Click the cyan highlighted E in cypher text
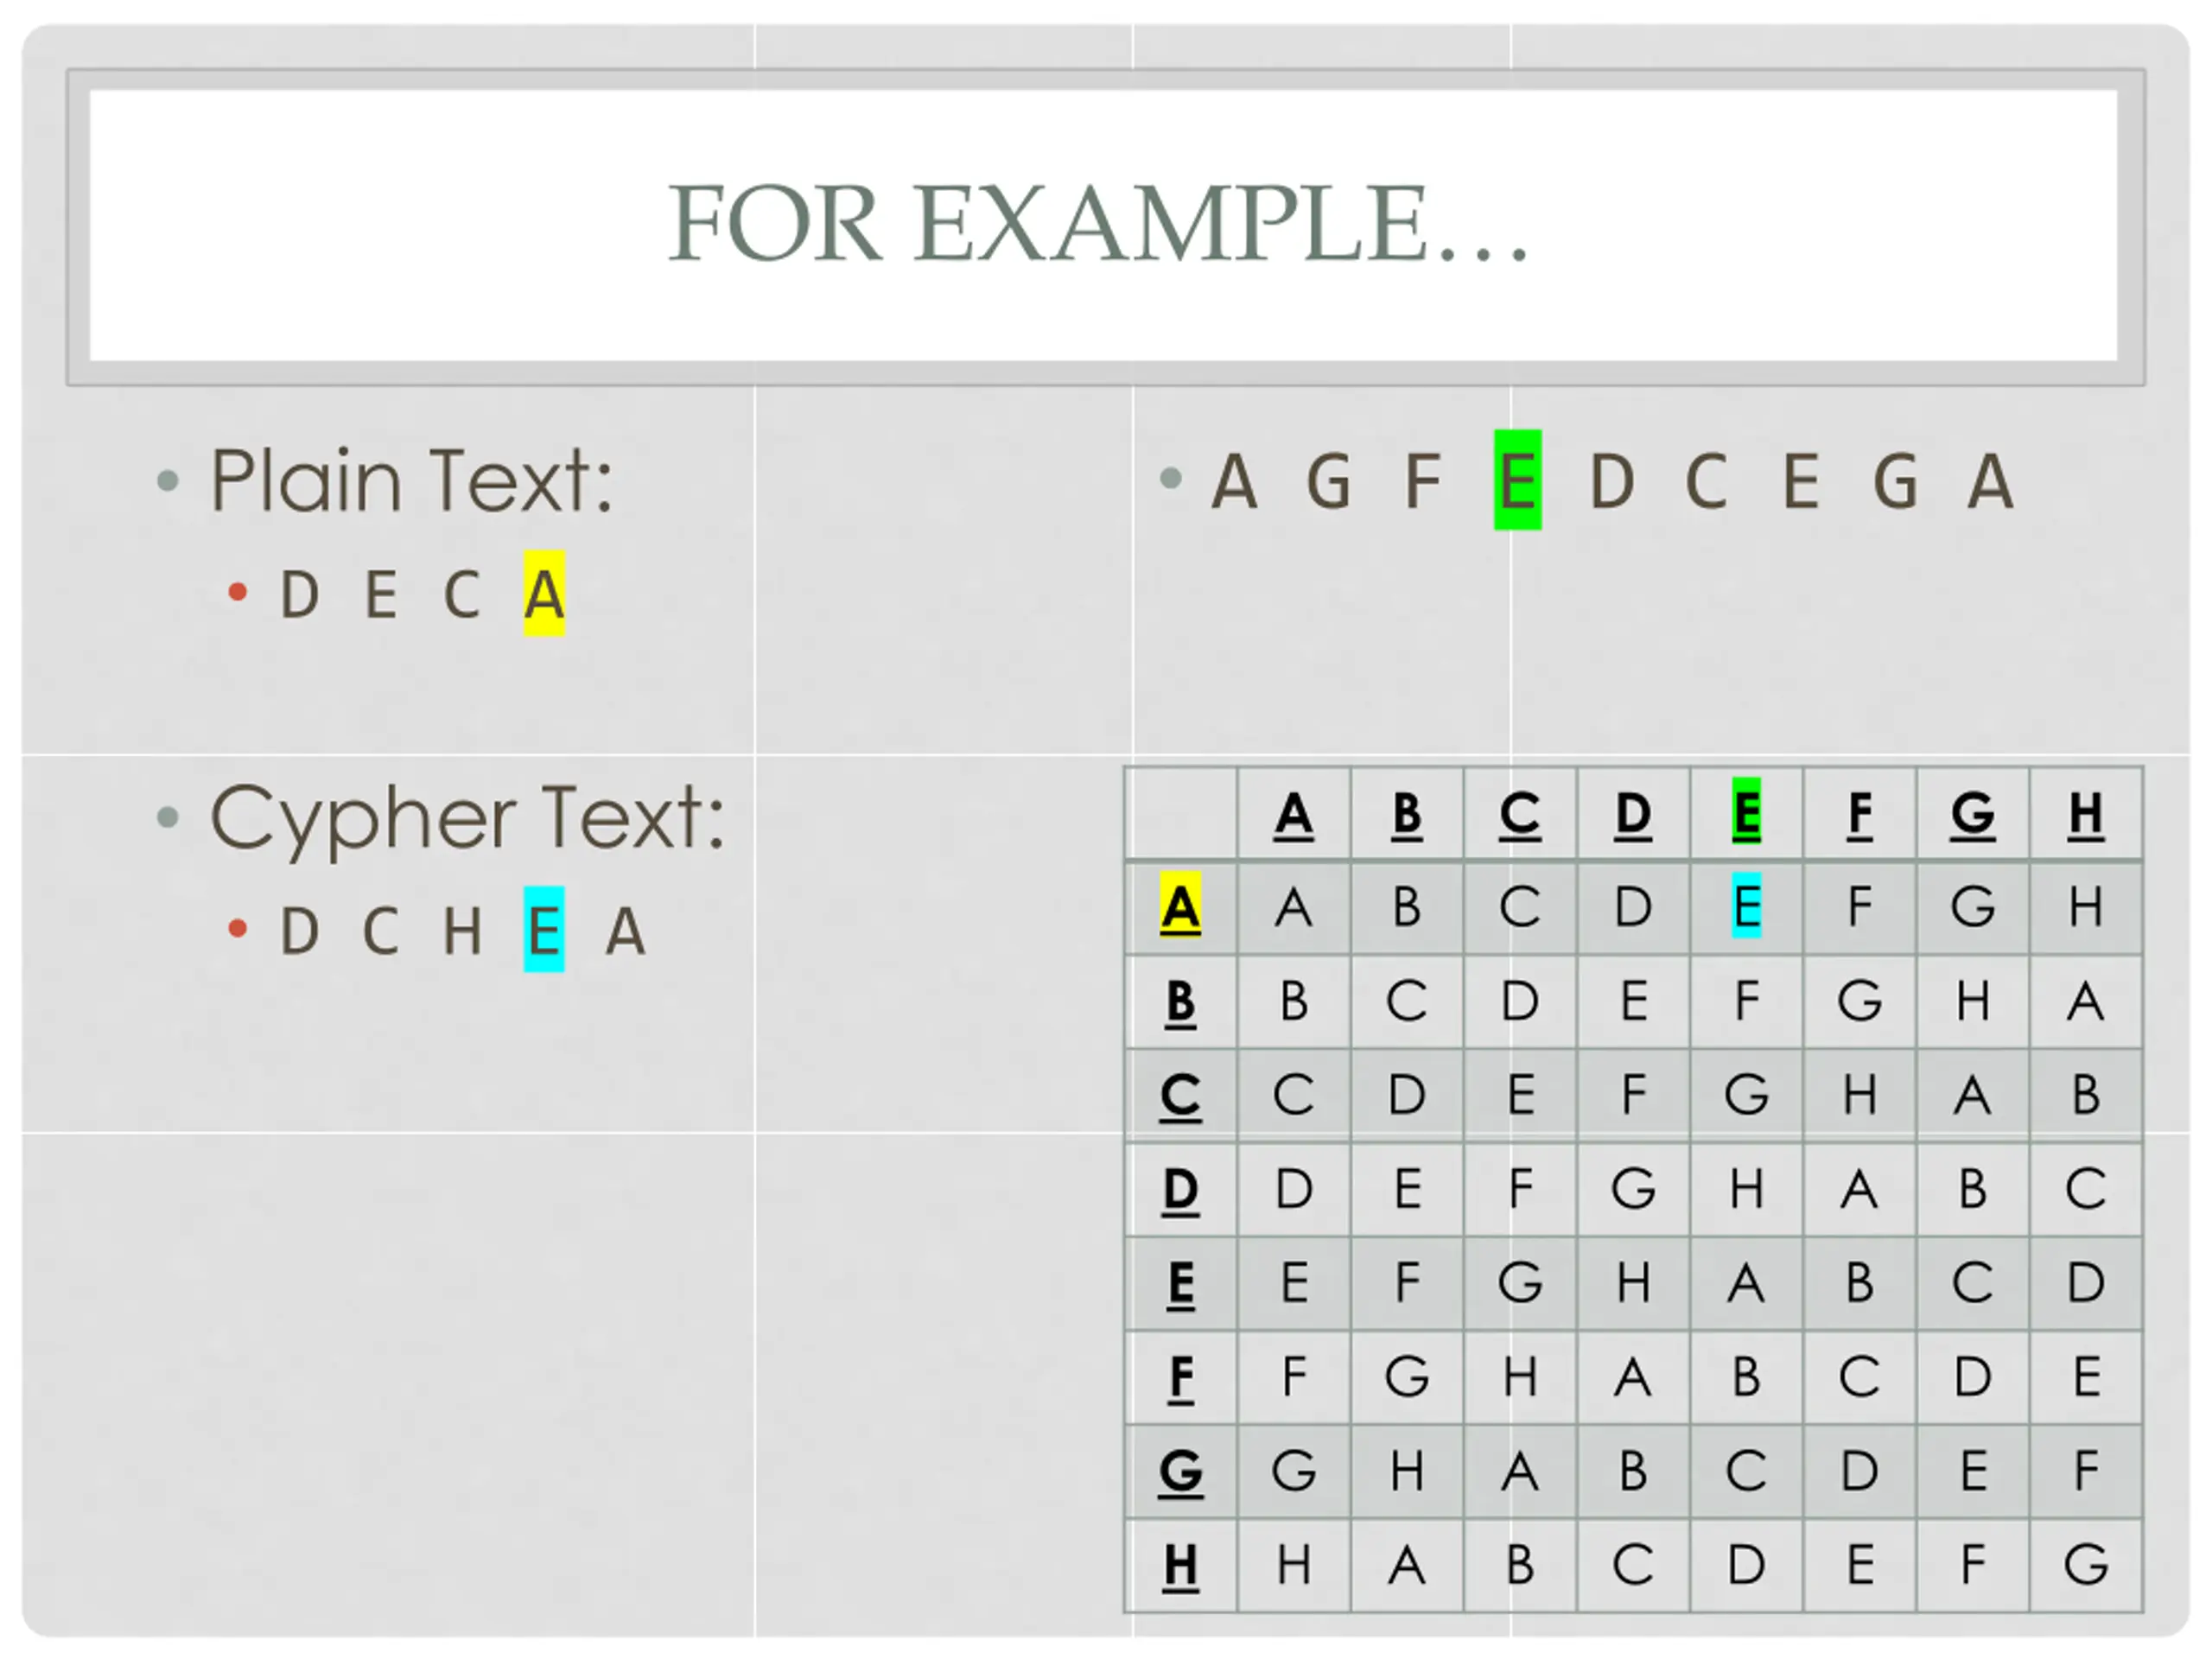 (544, 930)
